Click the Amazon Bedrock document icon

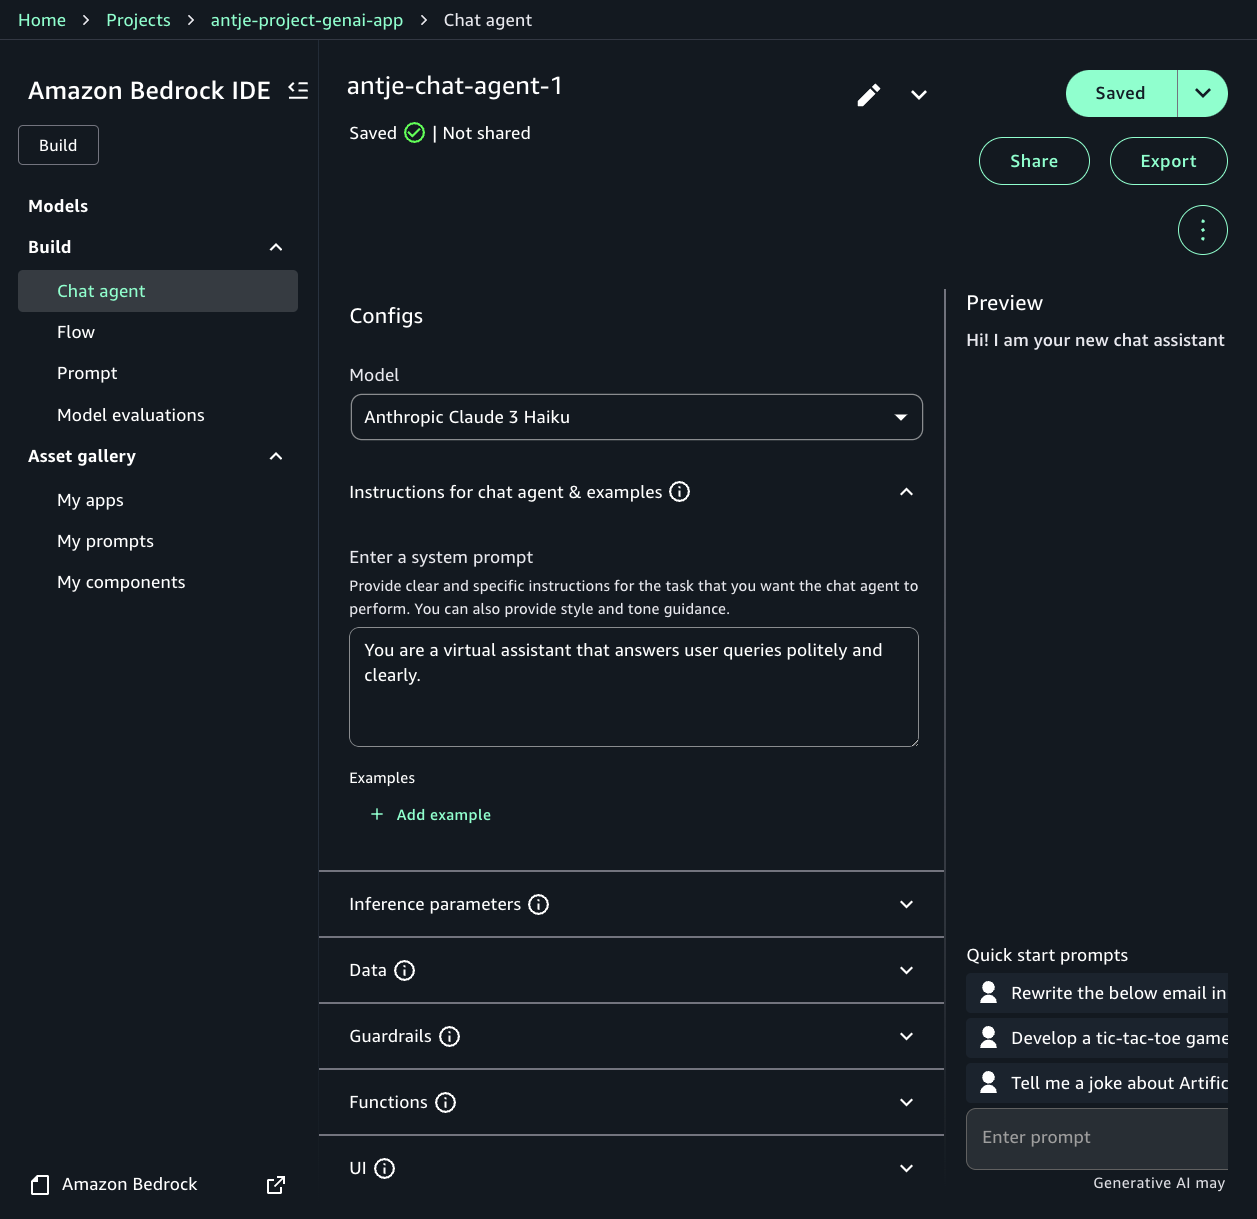[x=40, y=1185]
